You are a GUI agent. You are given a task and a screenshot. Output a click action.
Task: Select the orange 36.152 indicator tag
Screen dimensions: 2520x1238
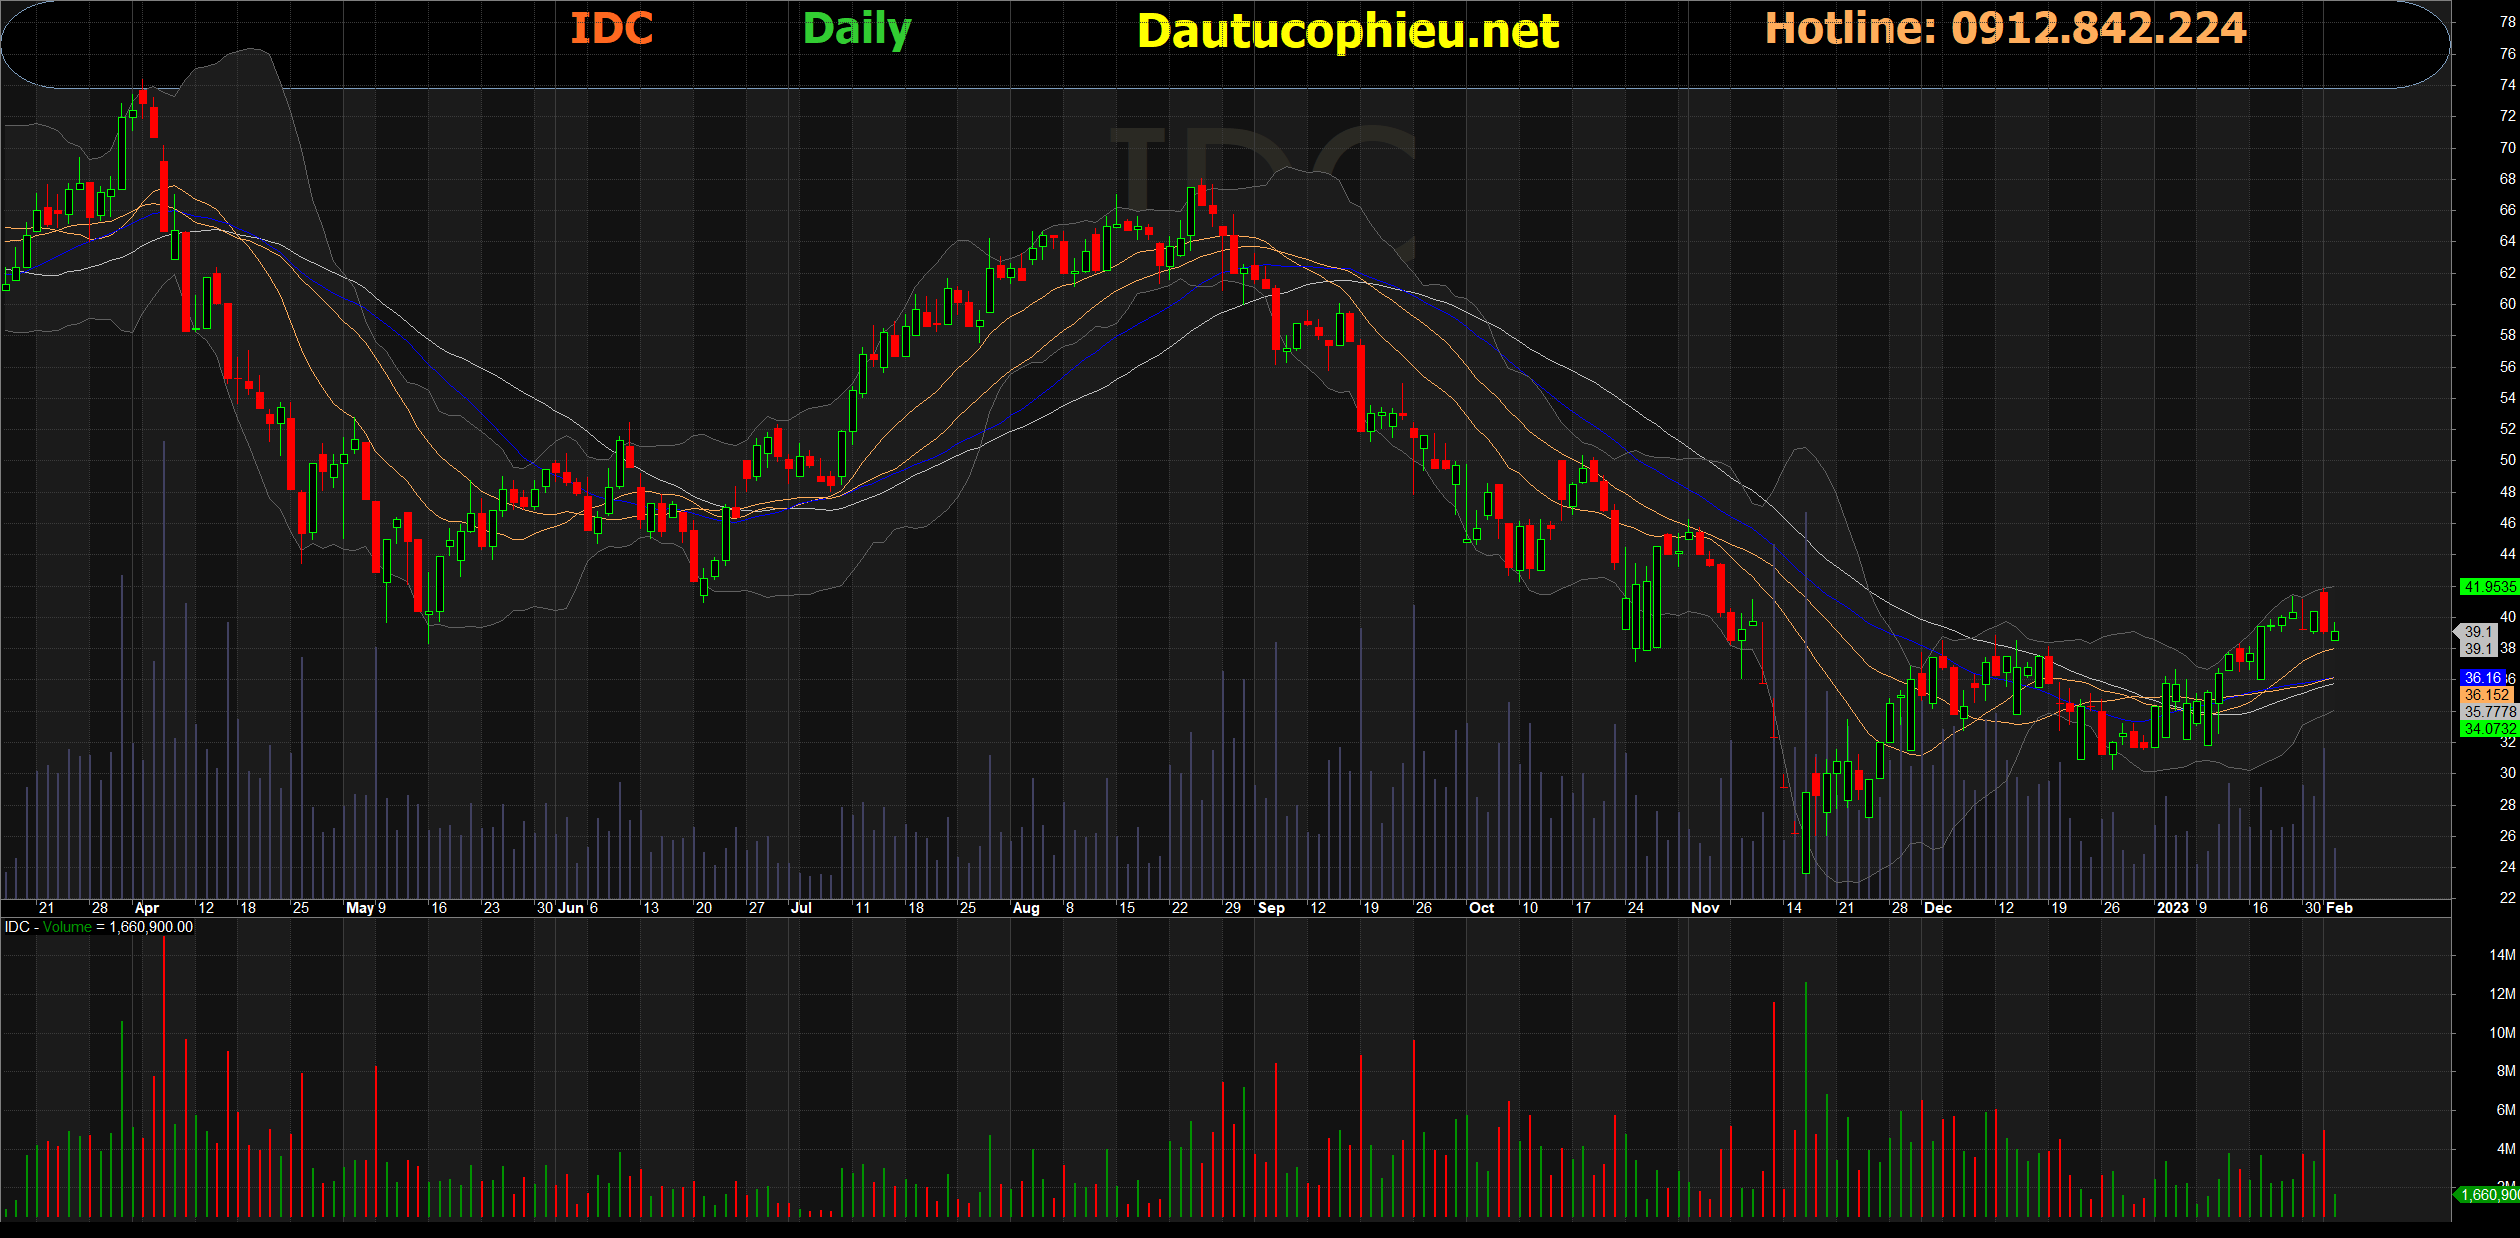(x=2486, y=695)
